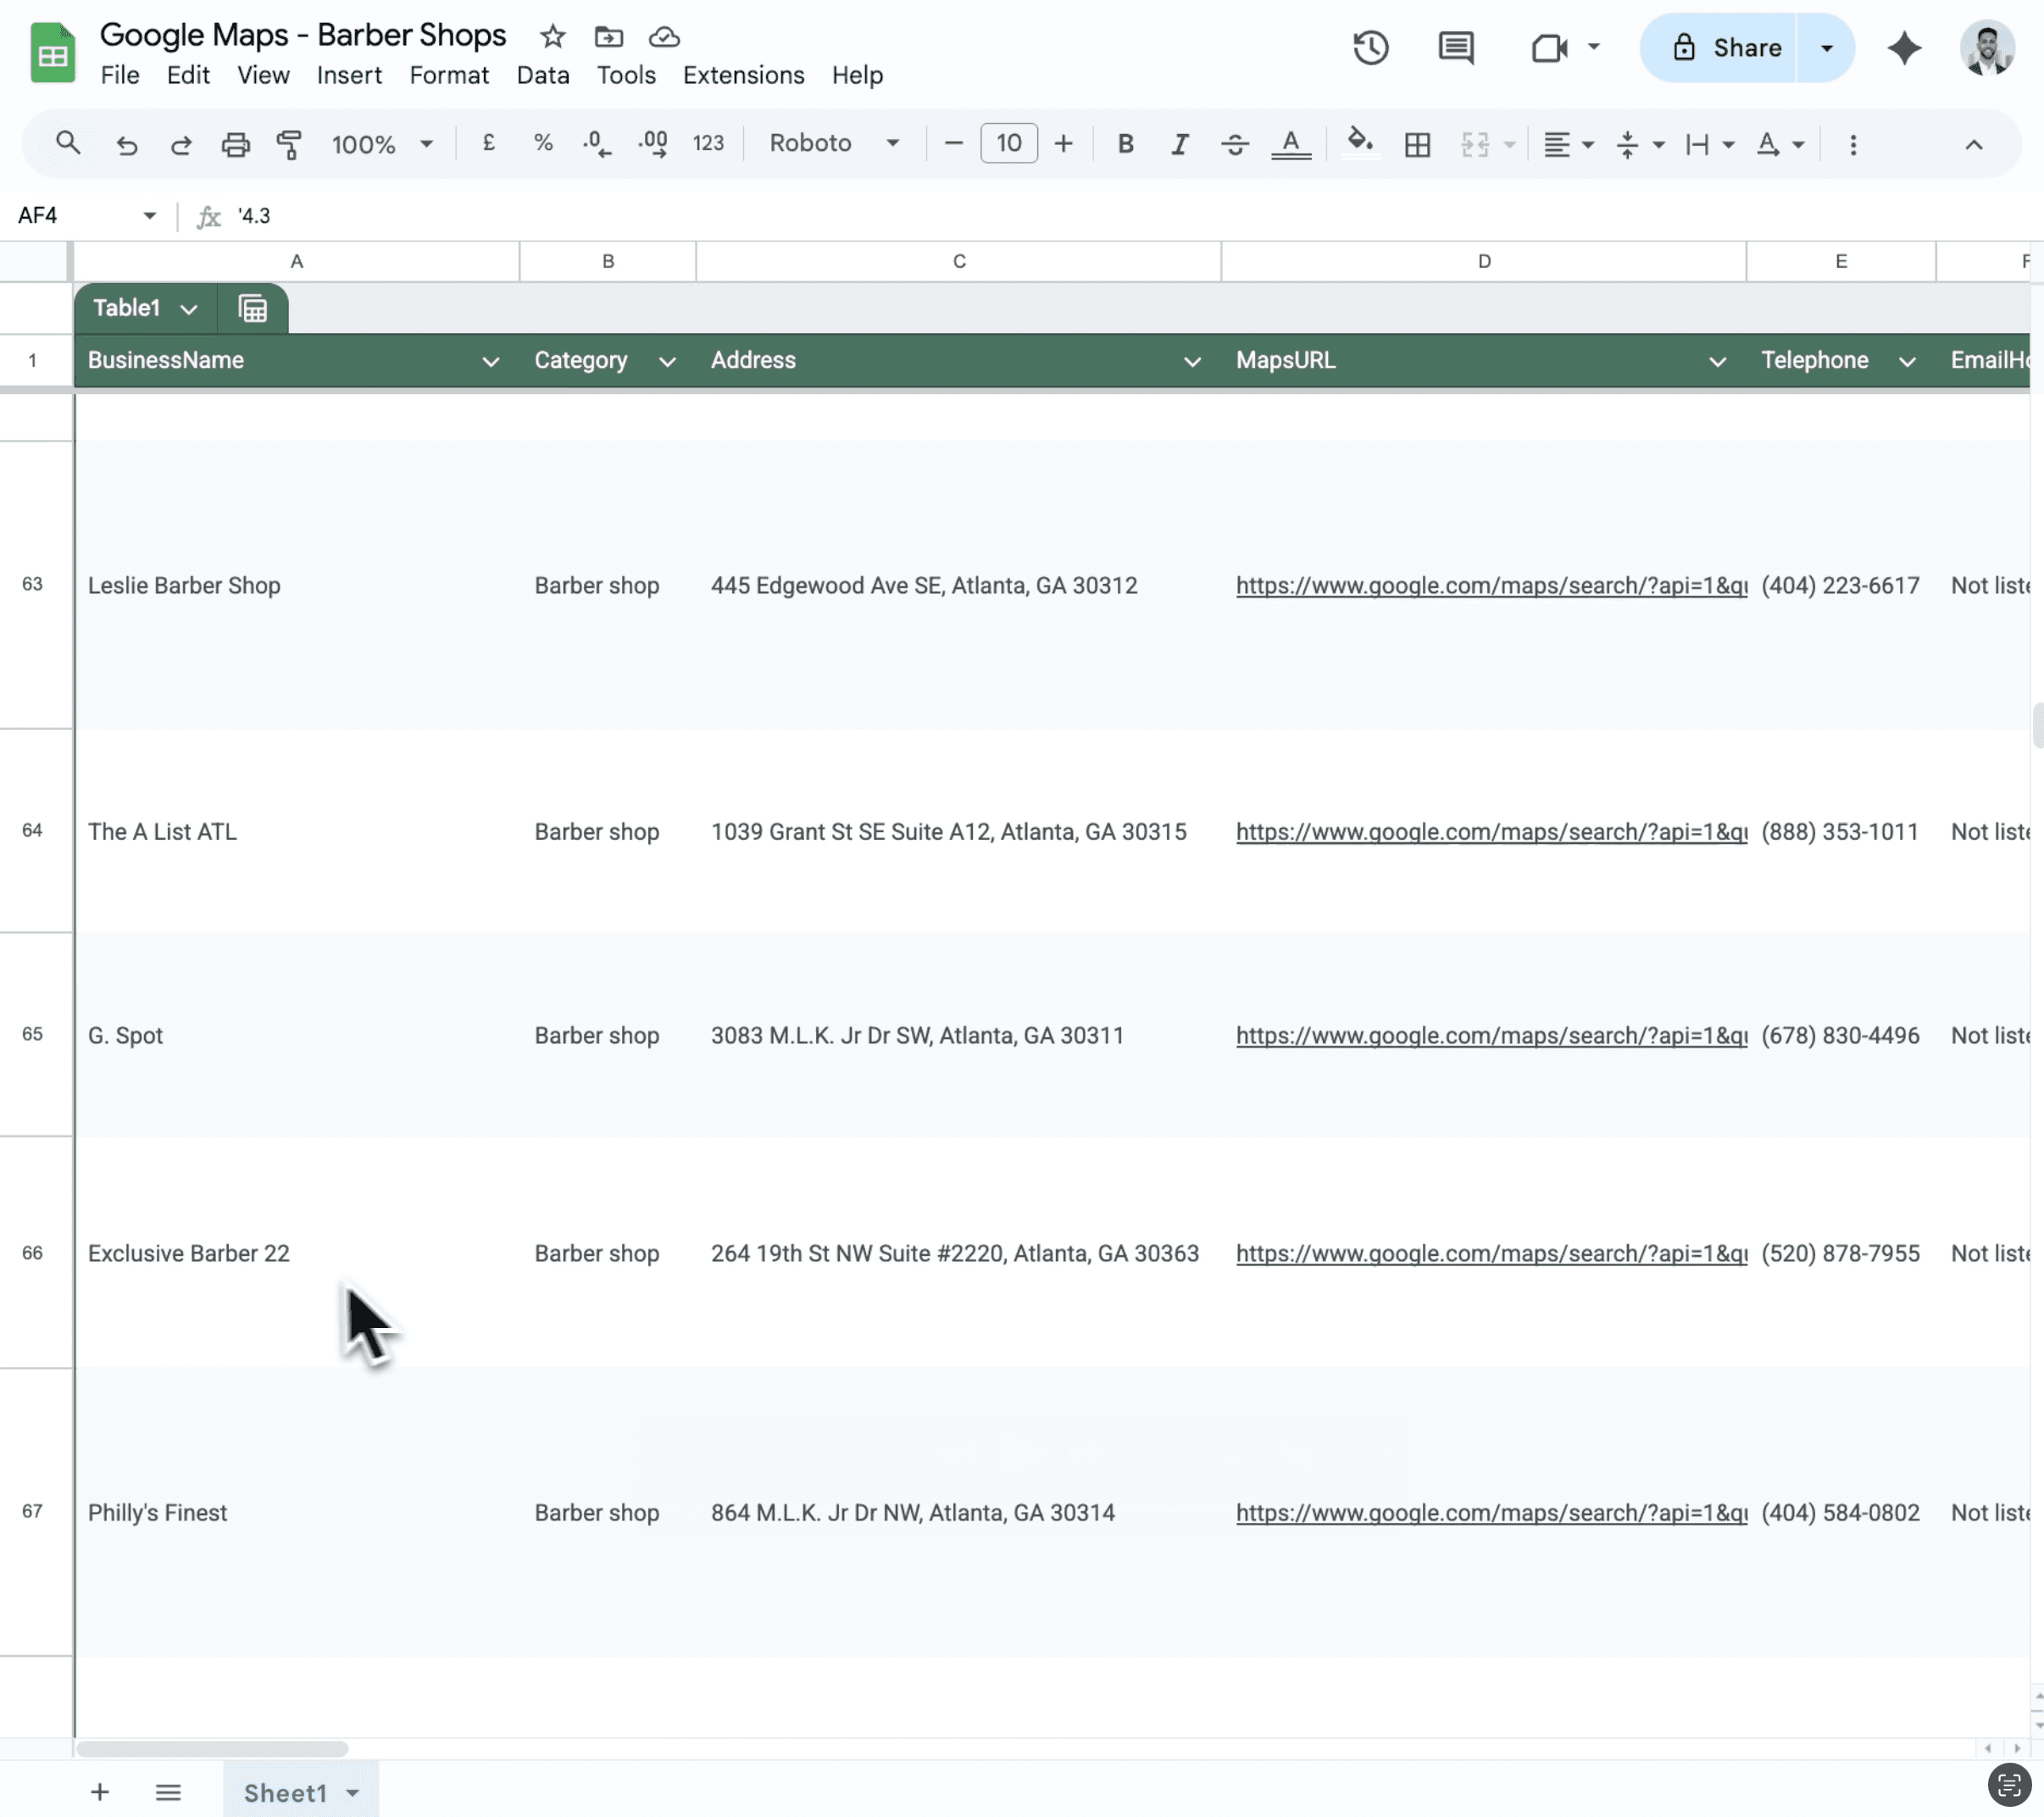
Task: Open the comments icon
Action: pyautogui.click(x=1455, y=47)
